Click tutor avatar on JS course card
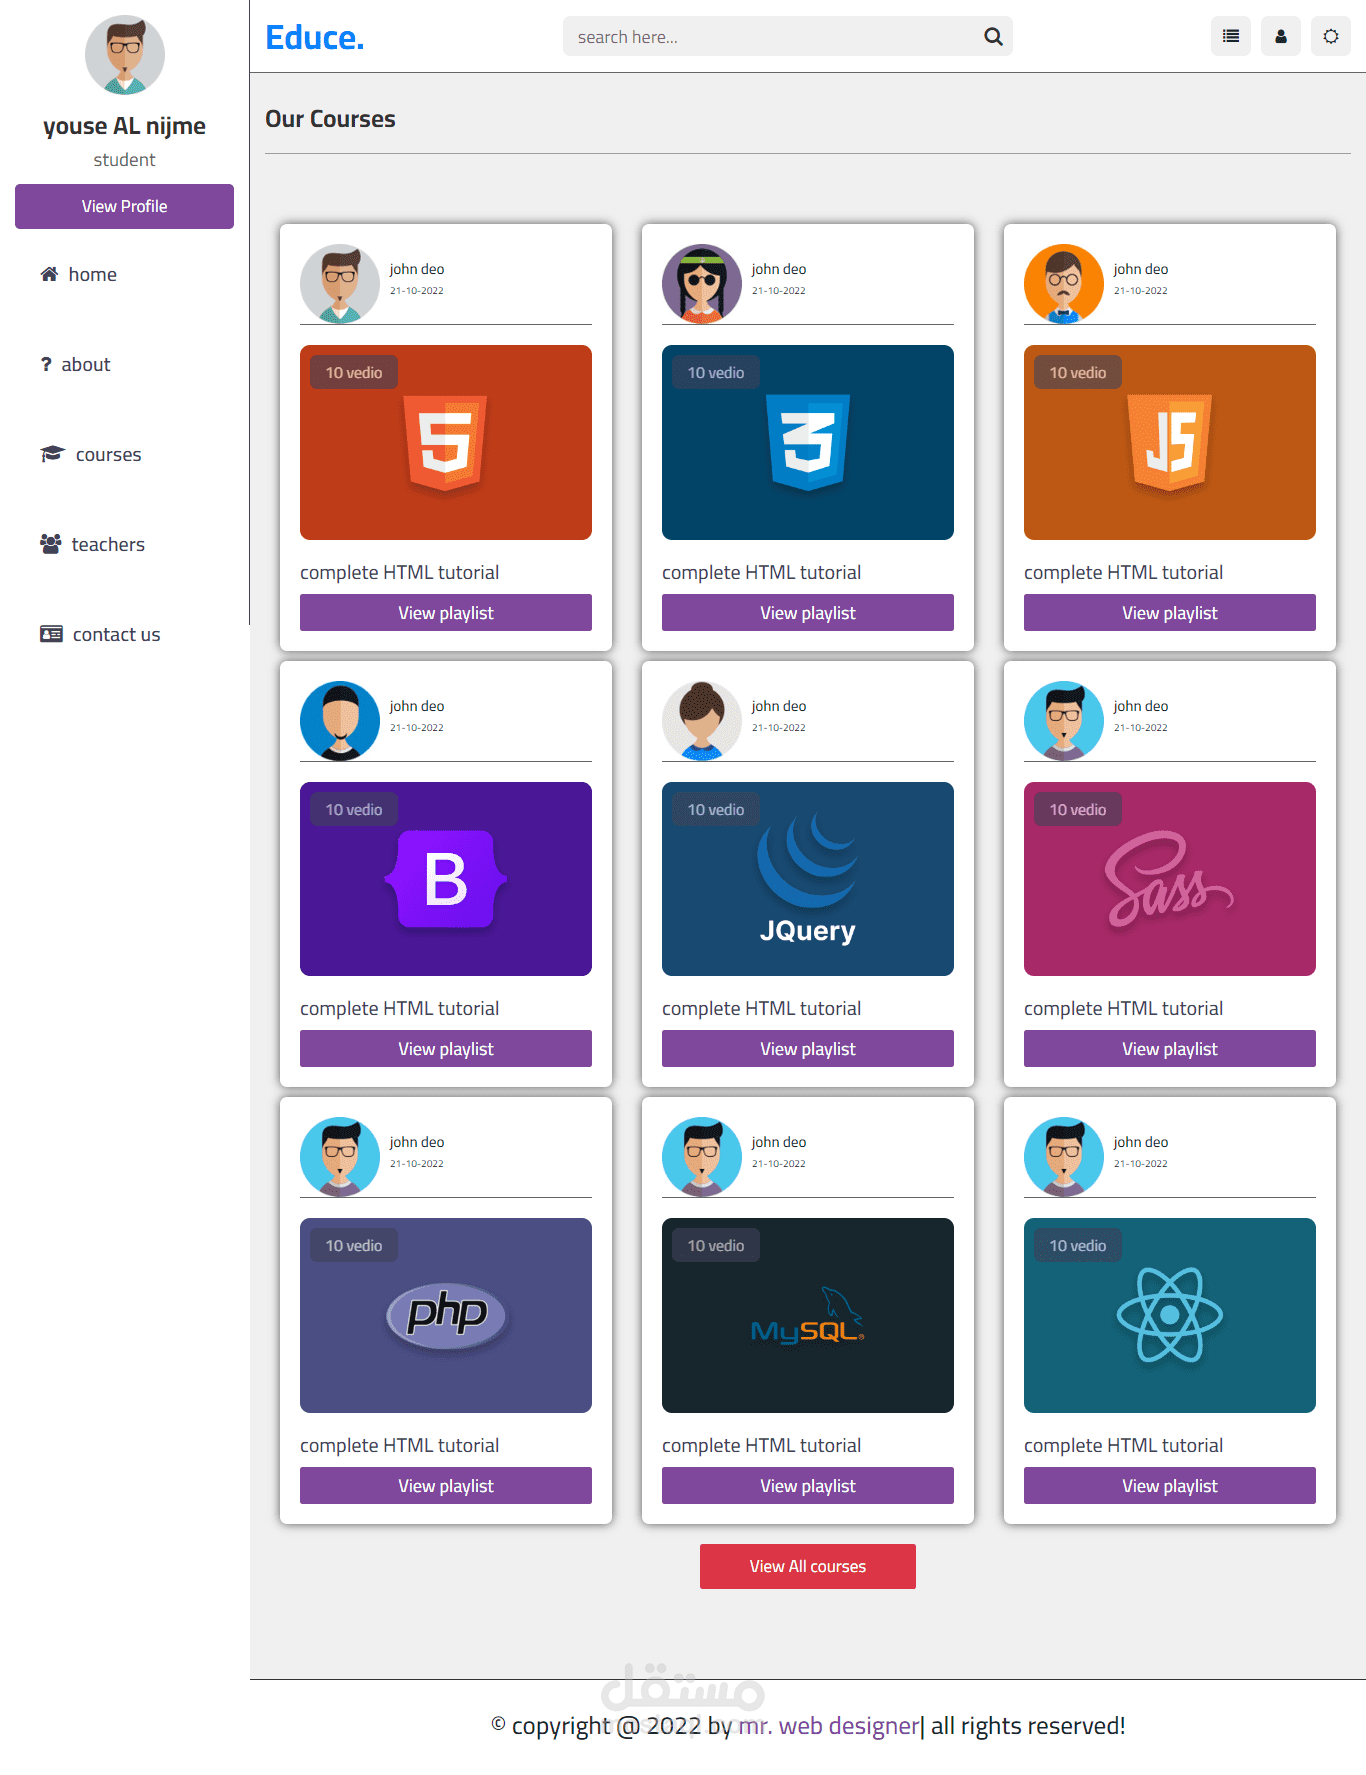 pos(1064,284)
